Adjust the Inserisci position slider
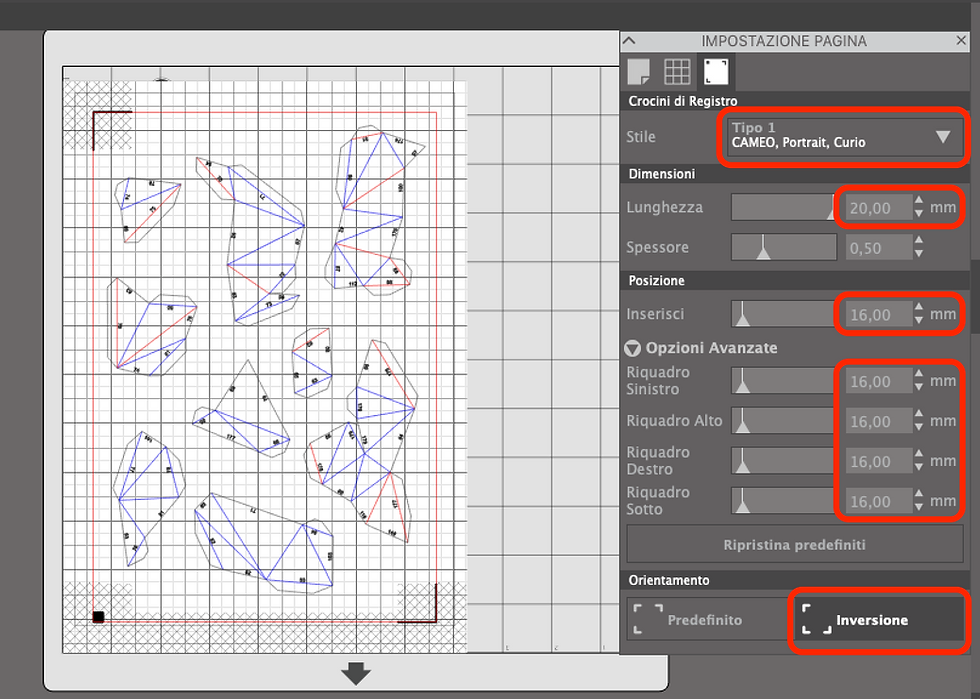 (x=784, y=314)
